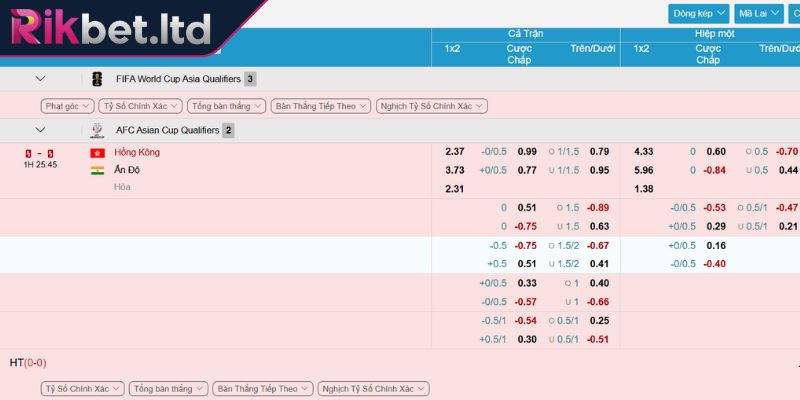Pick the full-match draw odds 2.31
The height and width of the screenshot is (400, 800).
(454, 189)
